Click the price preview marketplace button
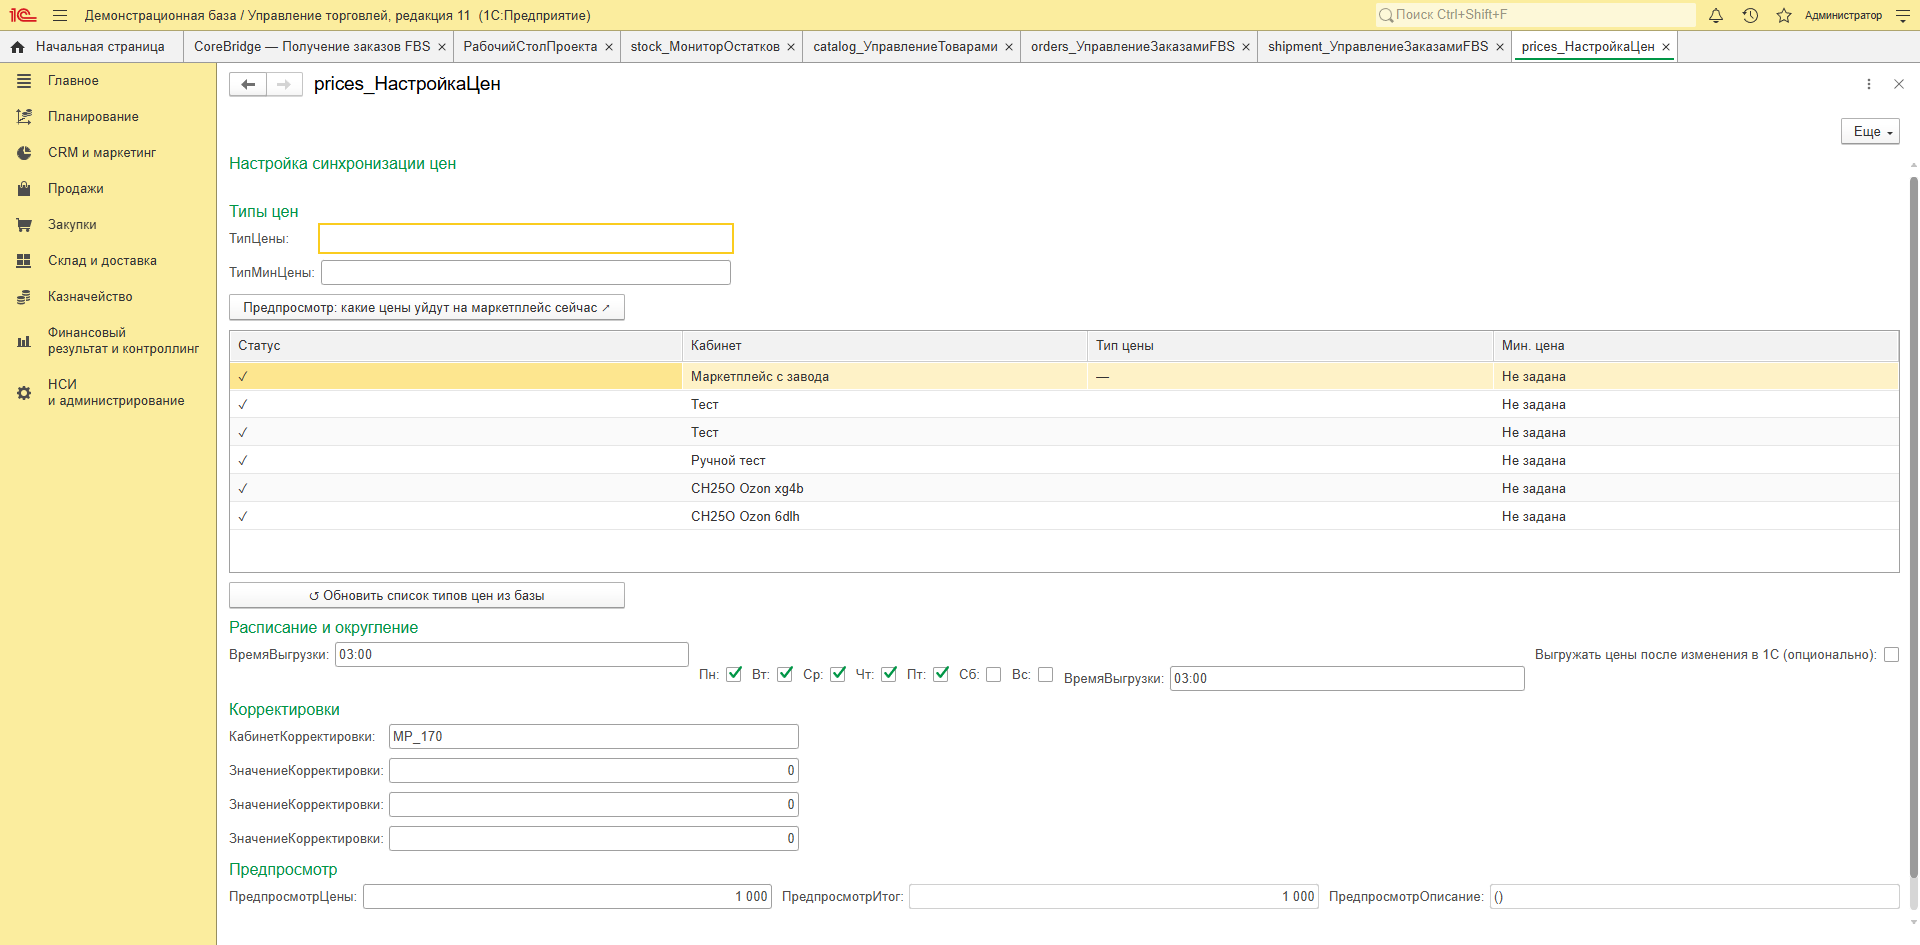1920x945 pixels. tap(427, 307)
